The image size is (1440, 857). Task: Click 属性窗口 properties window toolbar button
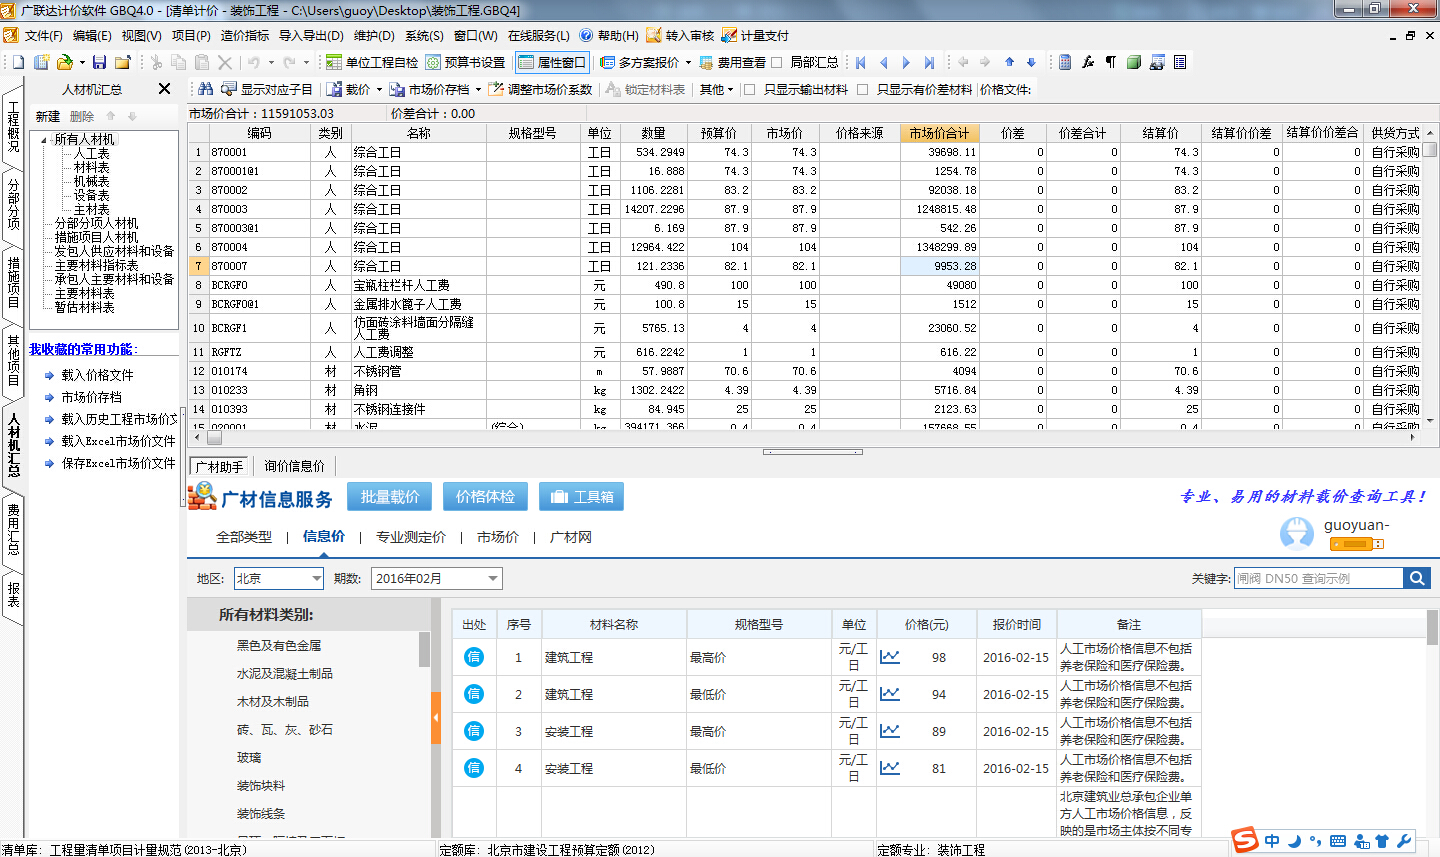[x=551, y=62]
